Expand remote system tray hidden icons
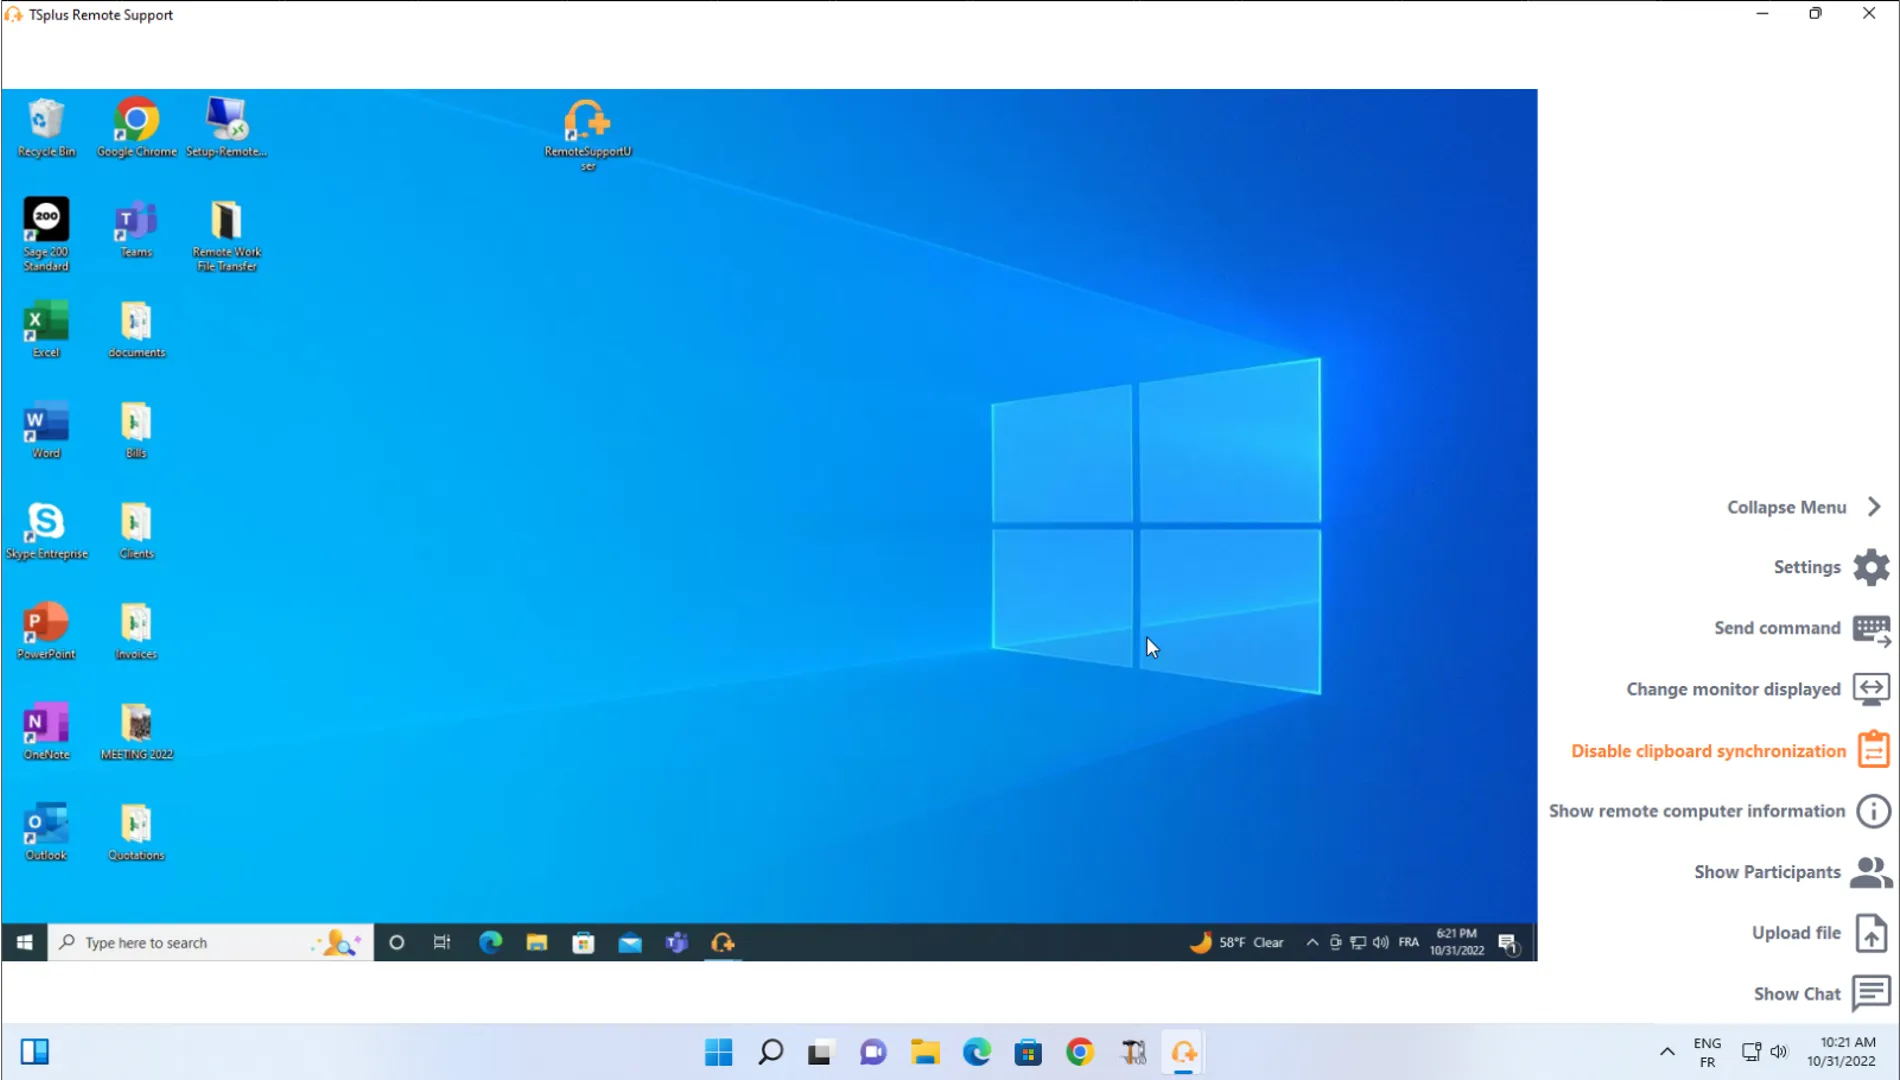Image resolution: width=1900 pixels, height=1080 pixels. coord(1312,942)
